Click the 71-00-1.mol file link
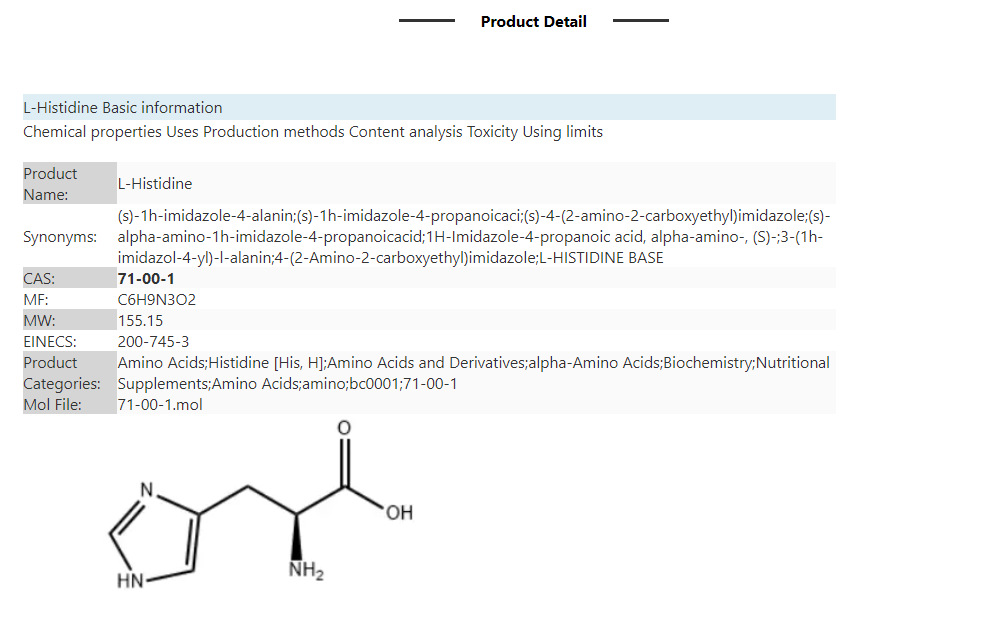This screenshot has width=988, height=625. [160, 404]
